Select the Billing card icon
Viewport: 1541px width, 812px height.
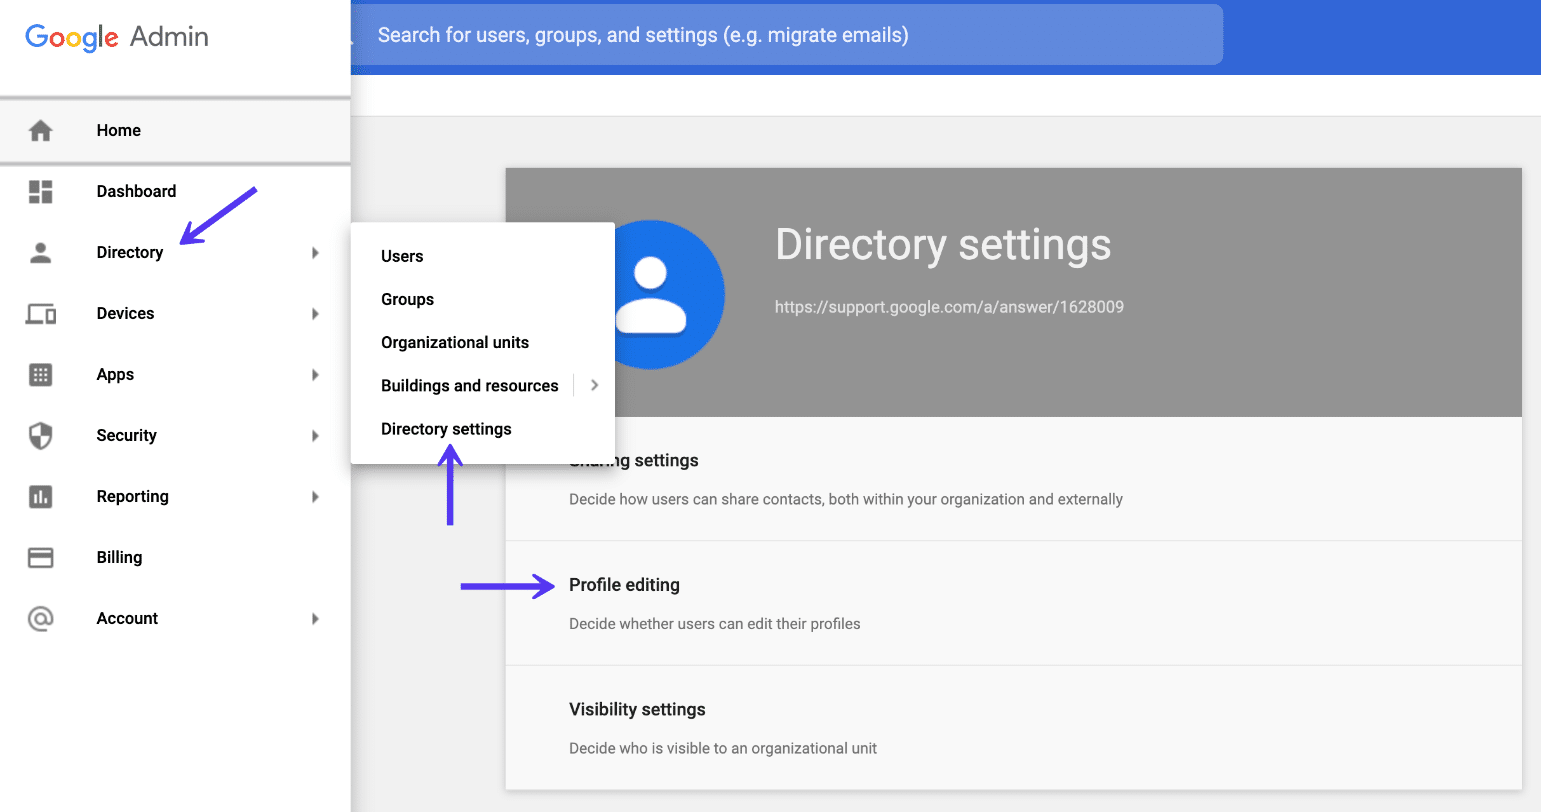[40, 557]
